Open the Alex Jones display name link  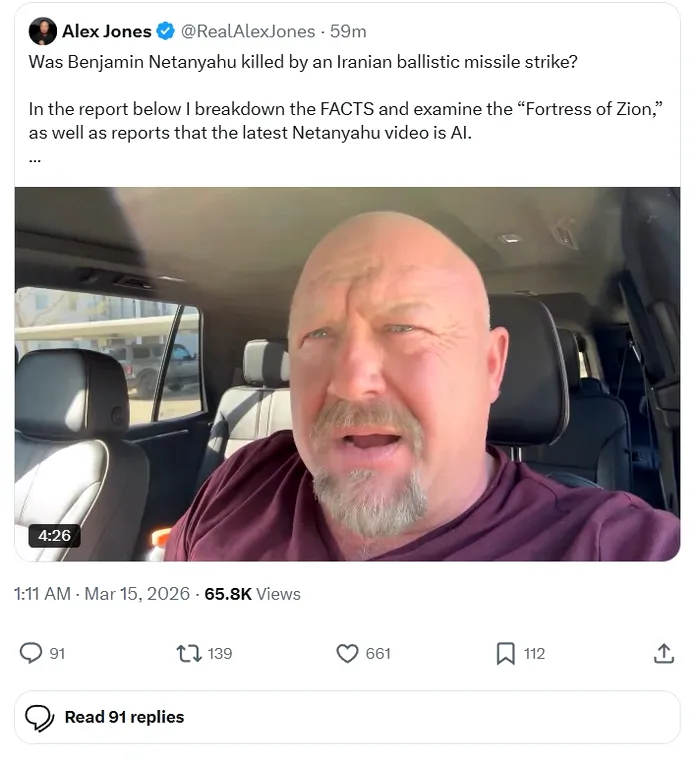107,32
